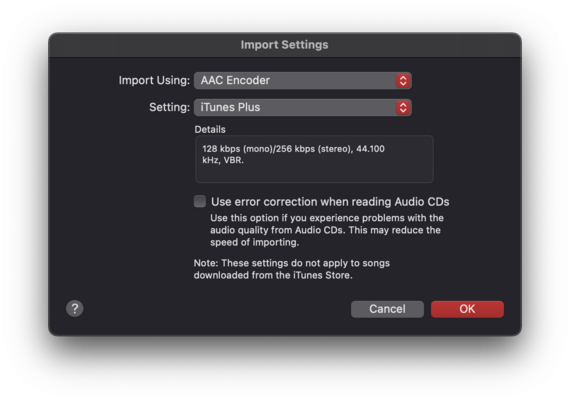Click the 'kHz, VBR.' line in Details
570x400 pixels.
tap(223, 160)
